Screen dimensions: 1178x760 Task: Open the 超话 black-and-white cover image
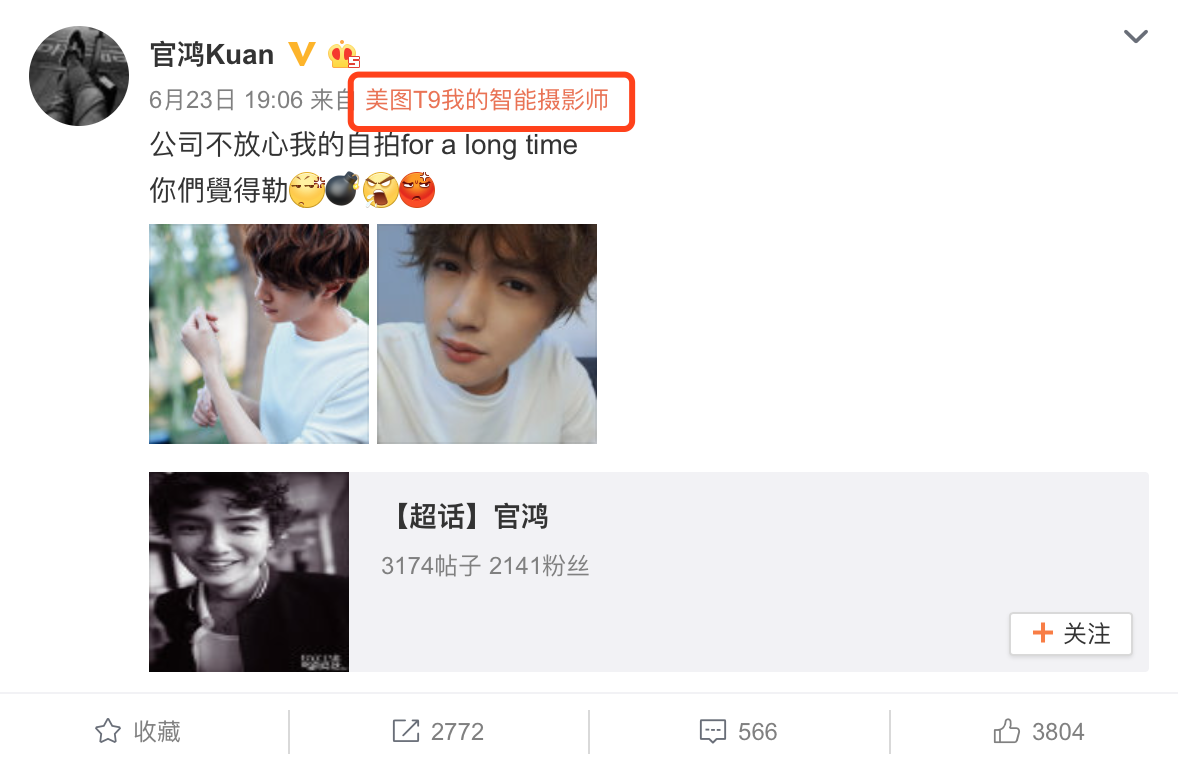[249, 572]
